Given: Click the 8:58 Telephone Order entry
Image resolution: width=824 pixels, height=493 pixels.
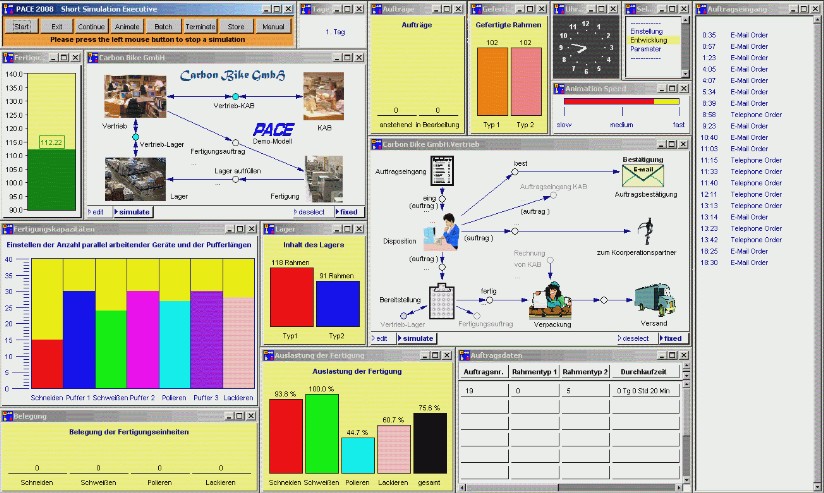Looking at the screenshot, I should pos(742,115).
